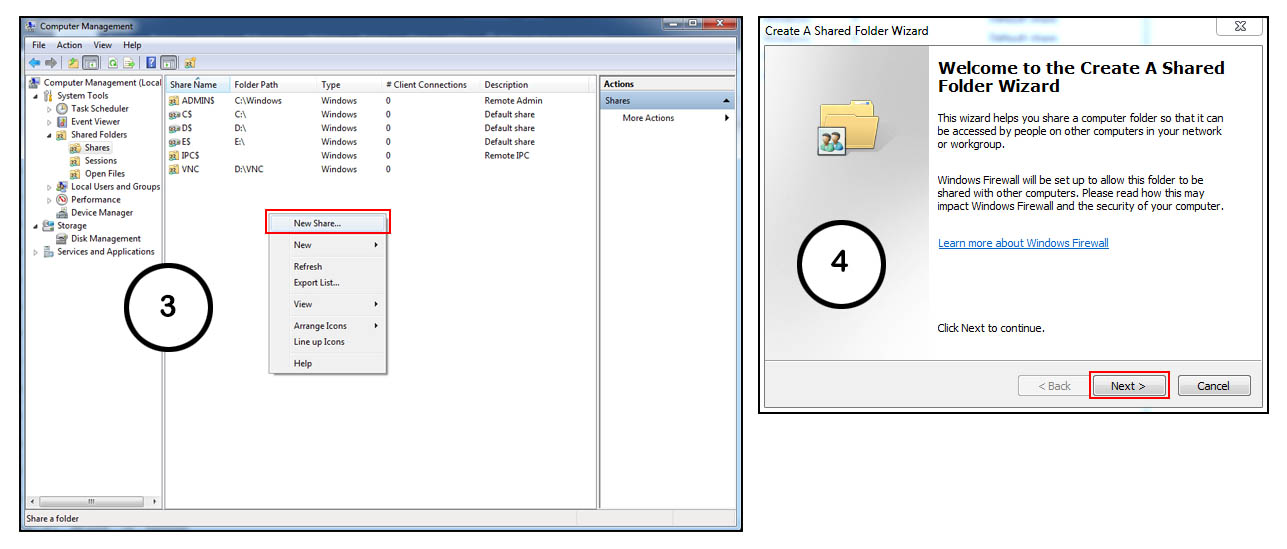
Task: Click the Back arrow toolbar icon
Action: click(35, 62)
